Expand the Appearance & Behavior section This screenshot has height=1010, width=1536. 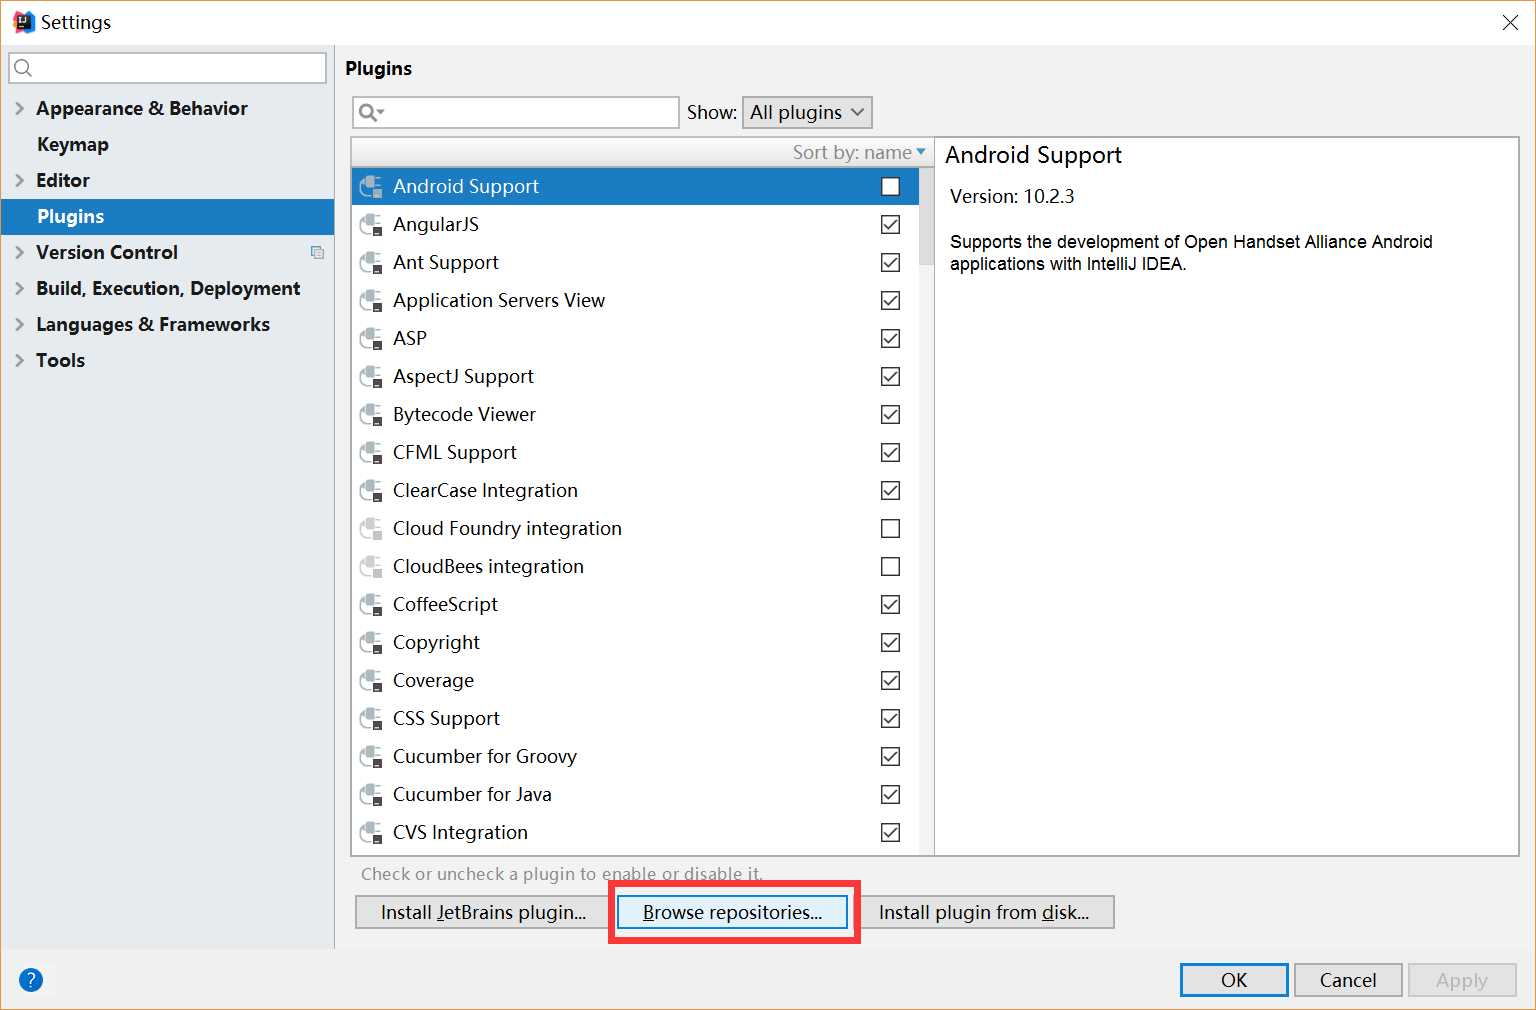pyautogui.click(x=19, y=108)
